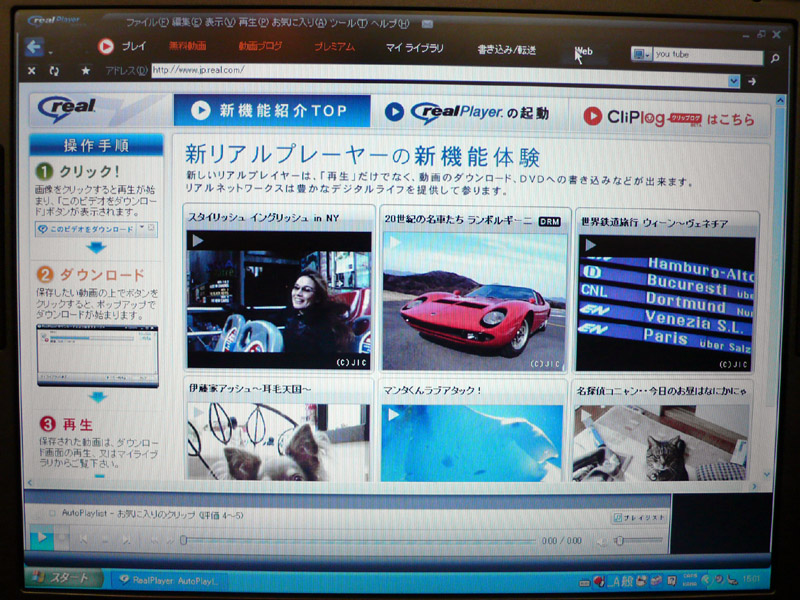Click the taskbar clock showing 15:01
800x600 pixels.
coord(751,579)
